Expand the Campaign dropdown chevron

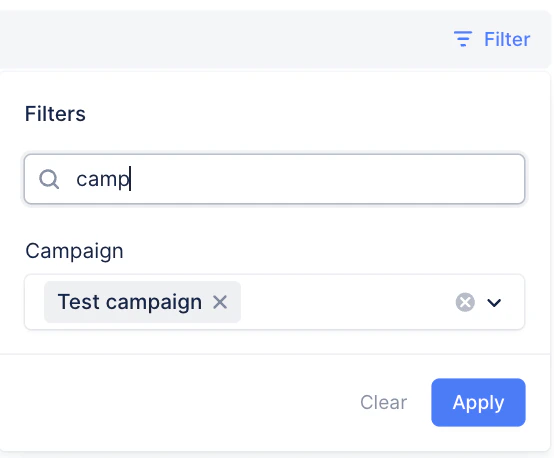[494, 303]
